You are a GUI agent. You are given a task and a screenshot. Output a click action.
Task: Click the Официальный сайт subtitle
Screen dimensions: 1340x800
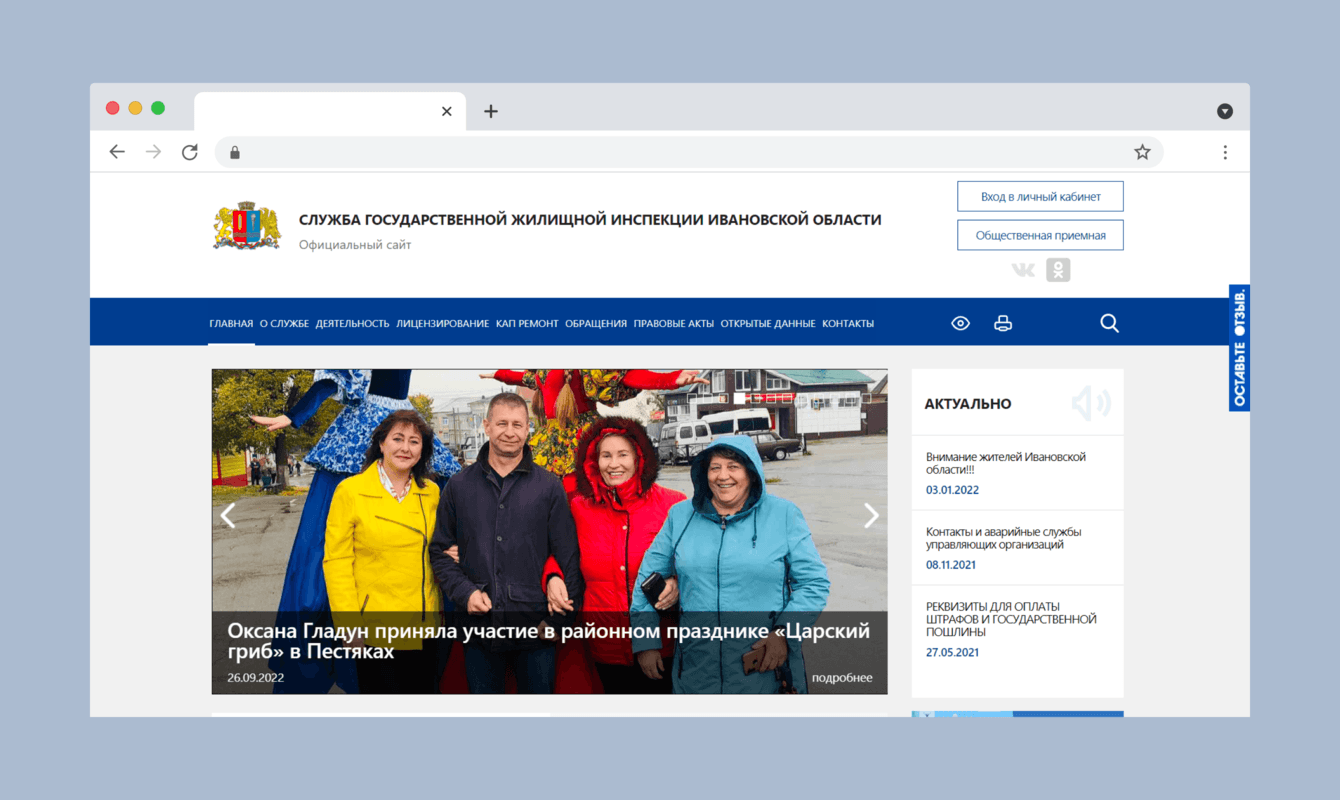pyautogui.click(x=355, y=245)
